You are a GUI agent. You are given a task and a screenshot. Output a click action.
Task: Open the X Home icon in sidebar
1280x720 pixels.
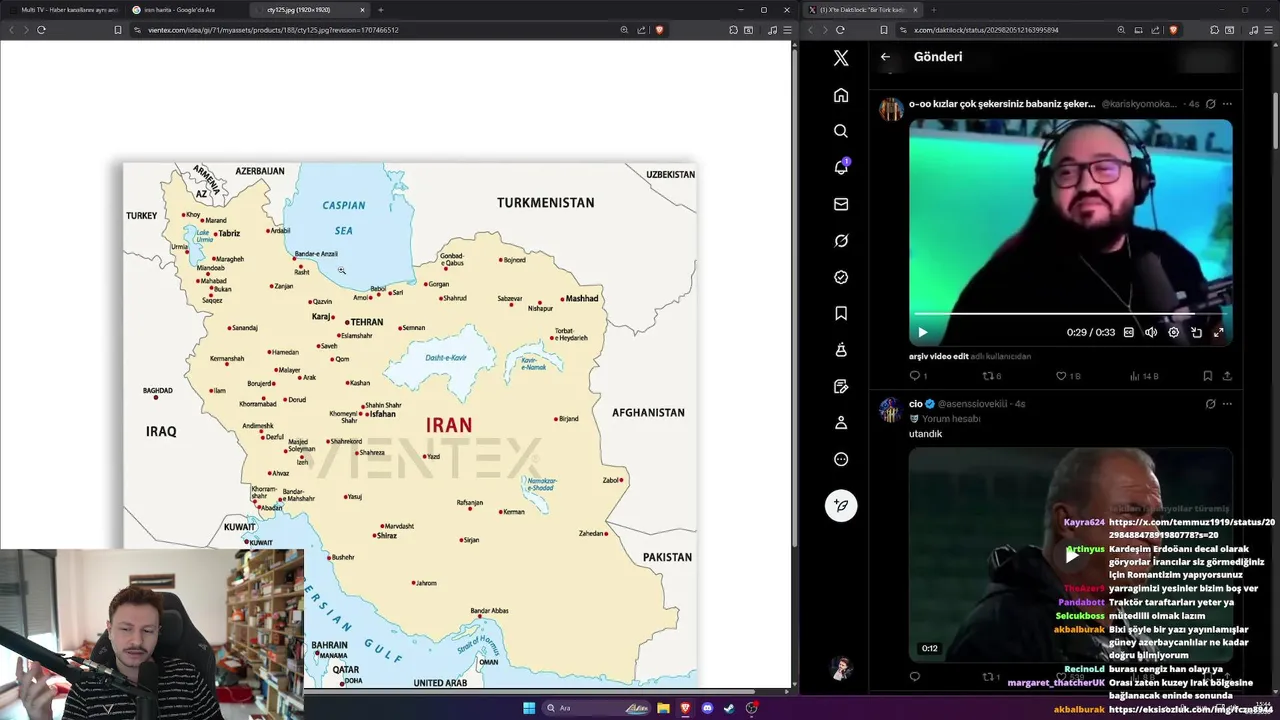[841, 95]
